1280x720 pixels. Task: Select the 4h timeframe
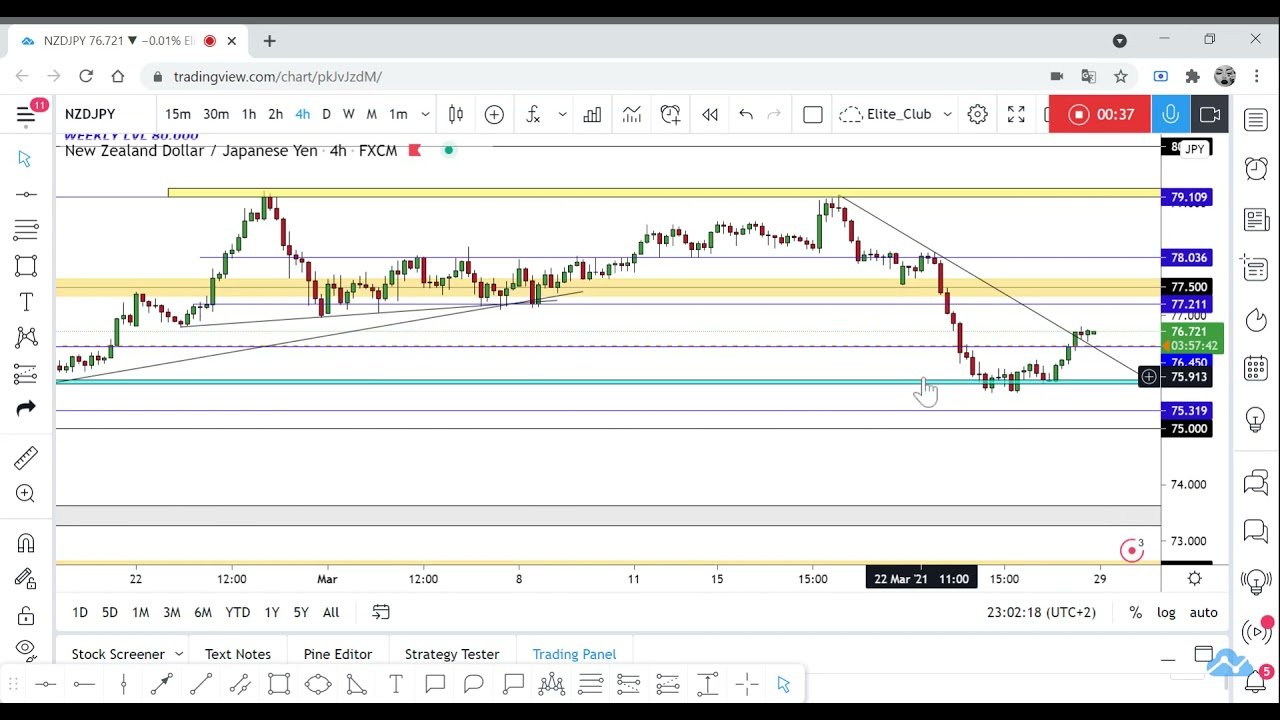click(x=302, y=114)
